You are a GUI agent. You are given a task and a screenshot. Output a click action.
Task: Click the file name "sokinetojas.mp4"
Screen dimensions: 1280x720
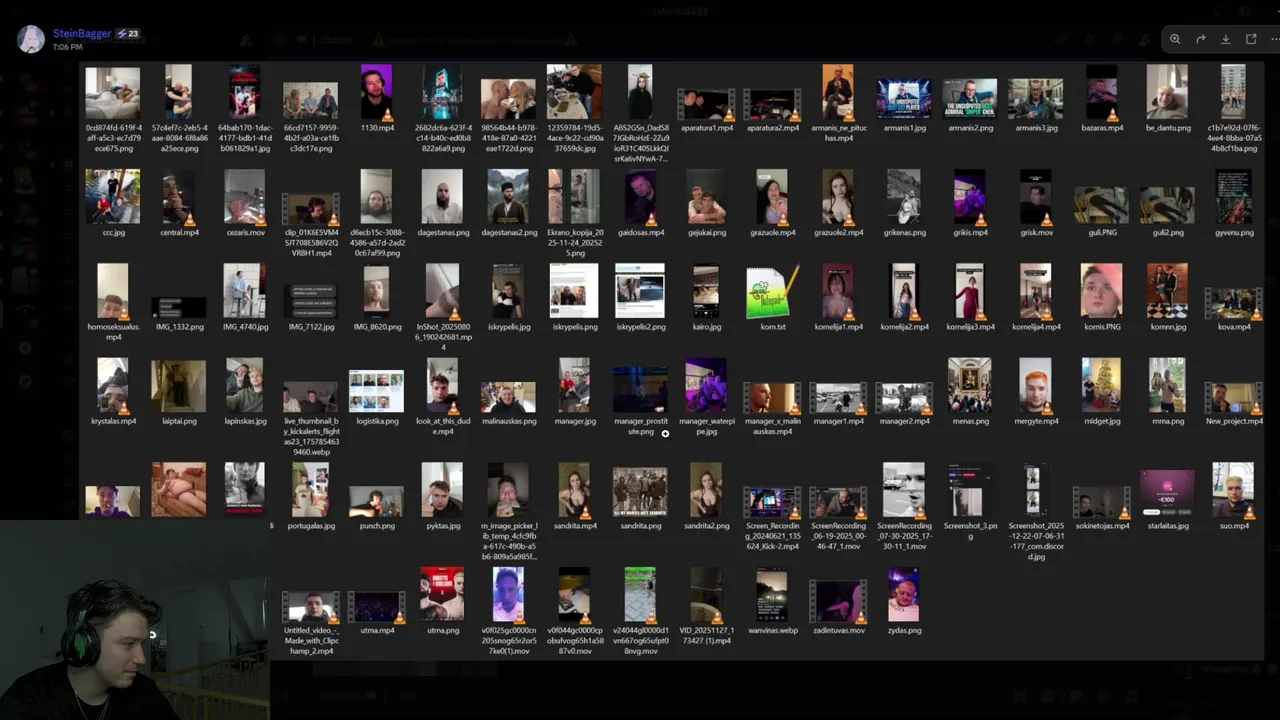[1102, 526]
